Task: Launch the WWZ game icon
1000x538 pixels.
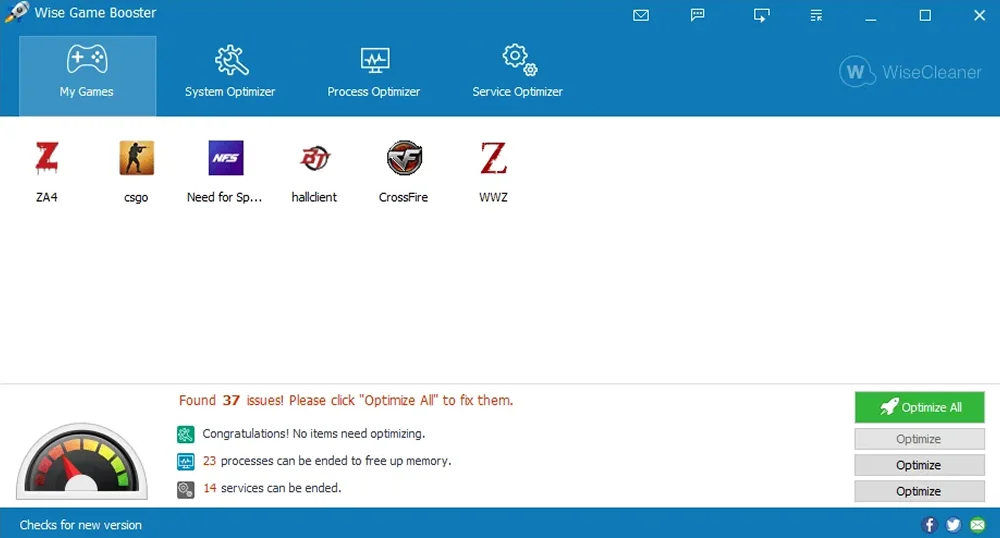Action: (x=493, y=159)
